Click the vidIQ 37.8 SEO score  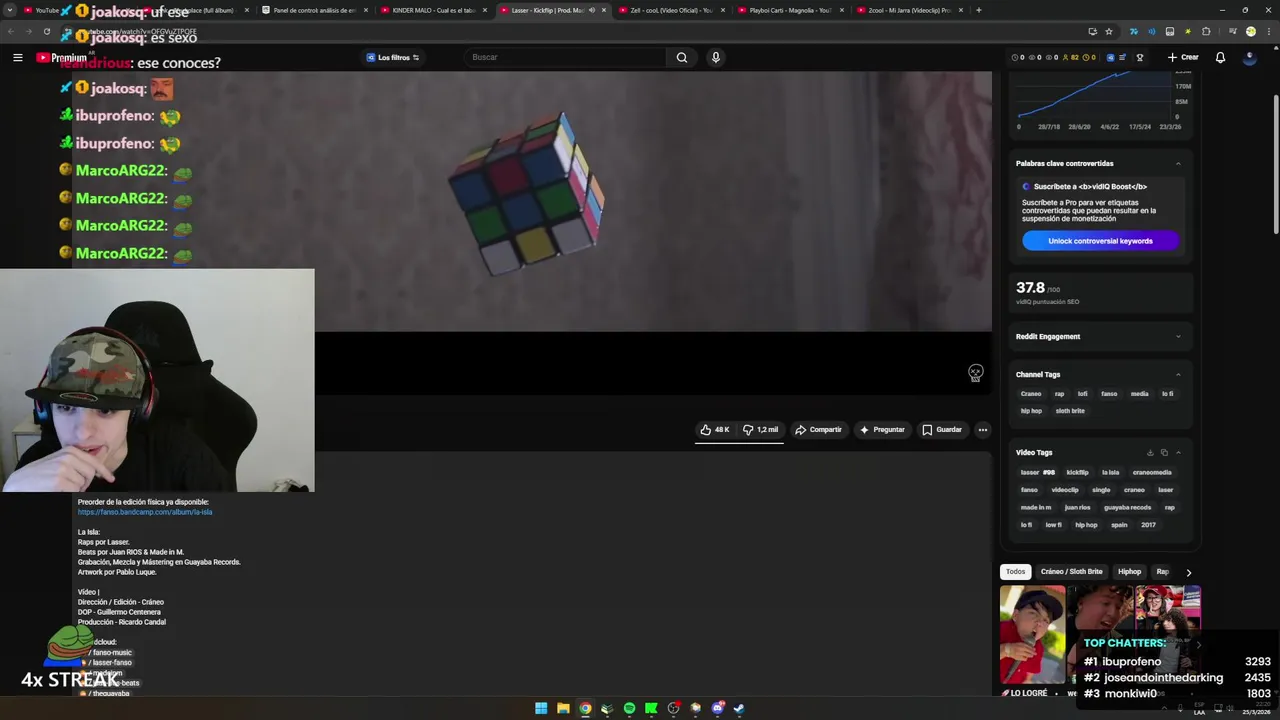point(1030,288)
